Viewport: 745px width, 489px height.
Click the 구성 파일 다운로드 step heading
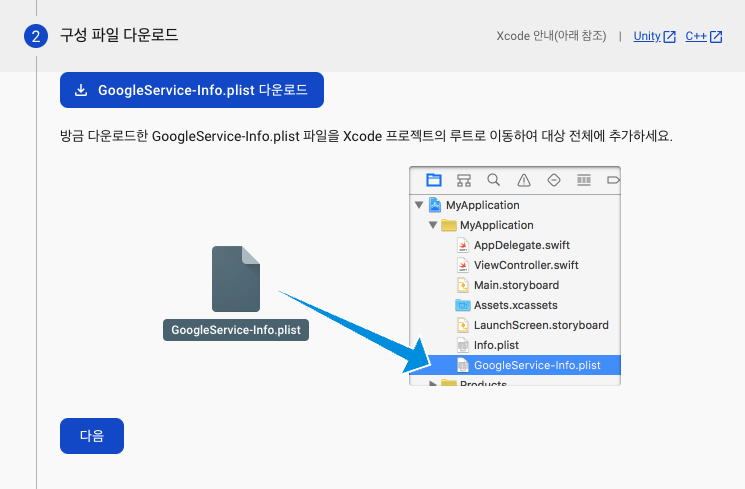pos(119,35)
